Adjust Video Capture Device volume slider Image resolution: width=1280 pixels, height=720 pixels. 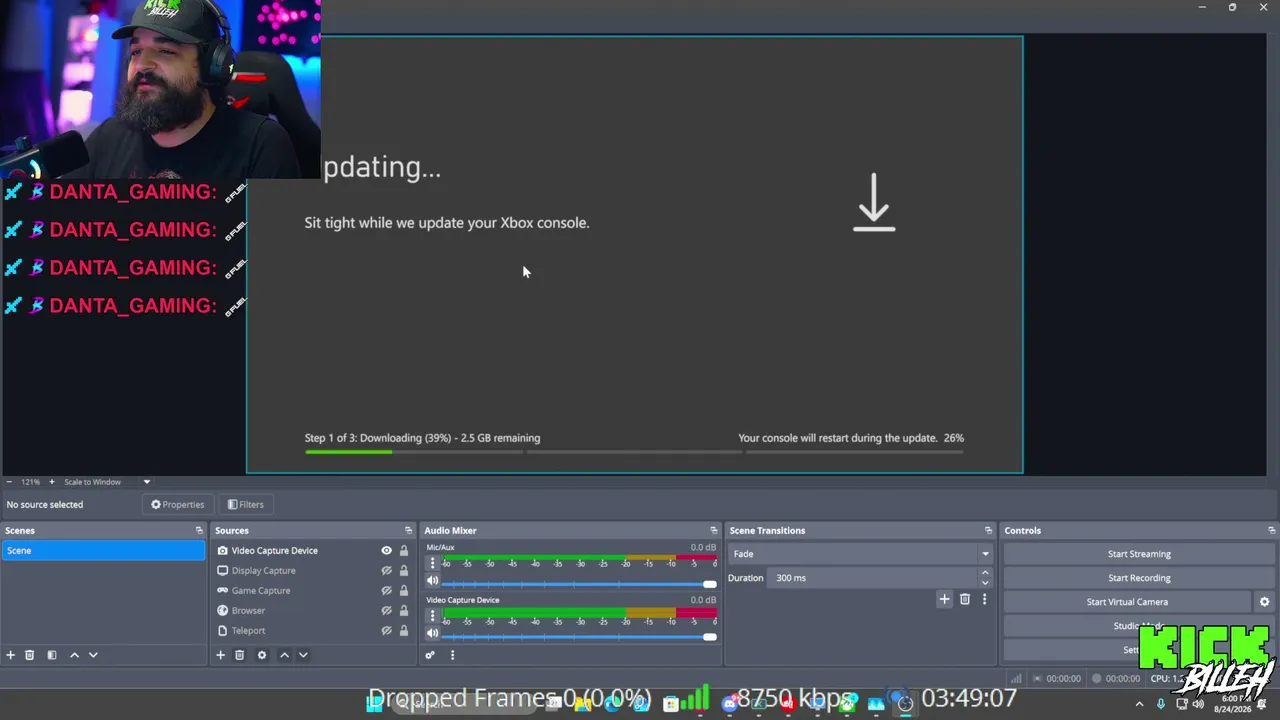tap(579, 636)
